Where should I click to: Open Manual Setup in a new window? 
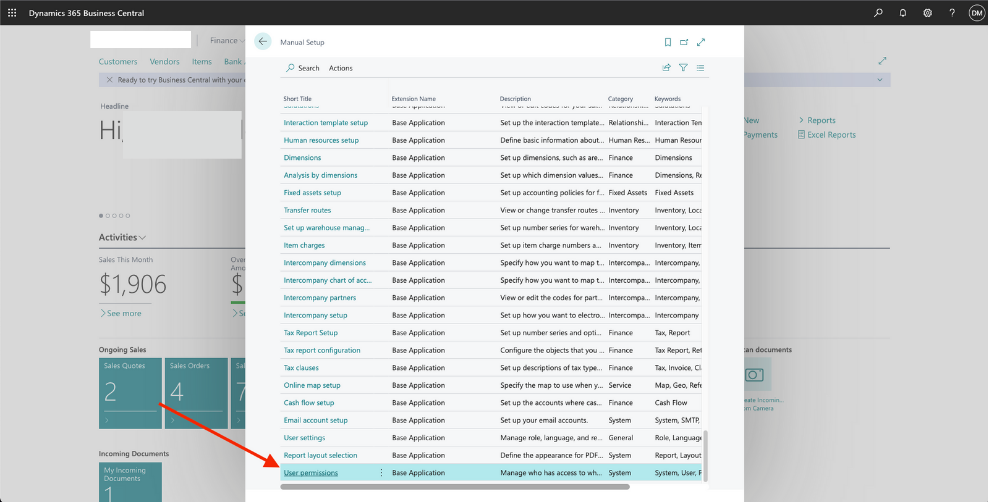pyautogui.click(x=684, y=42)
